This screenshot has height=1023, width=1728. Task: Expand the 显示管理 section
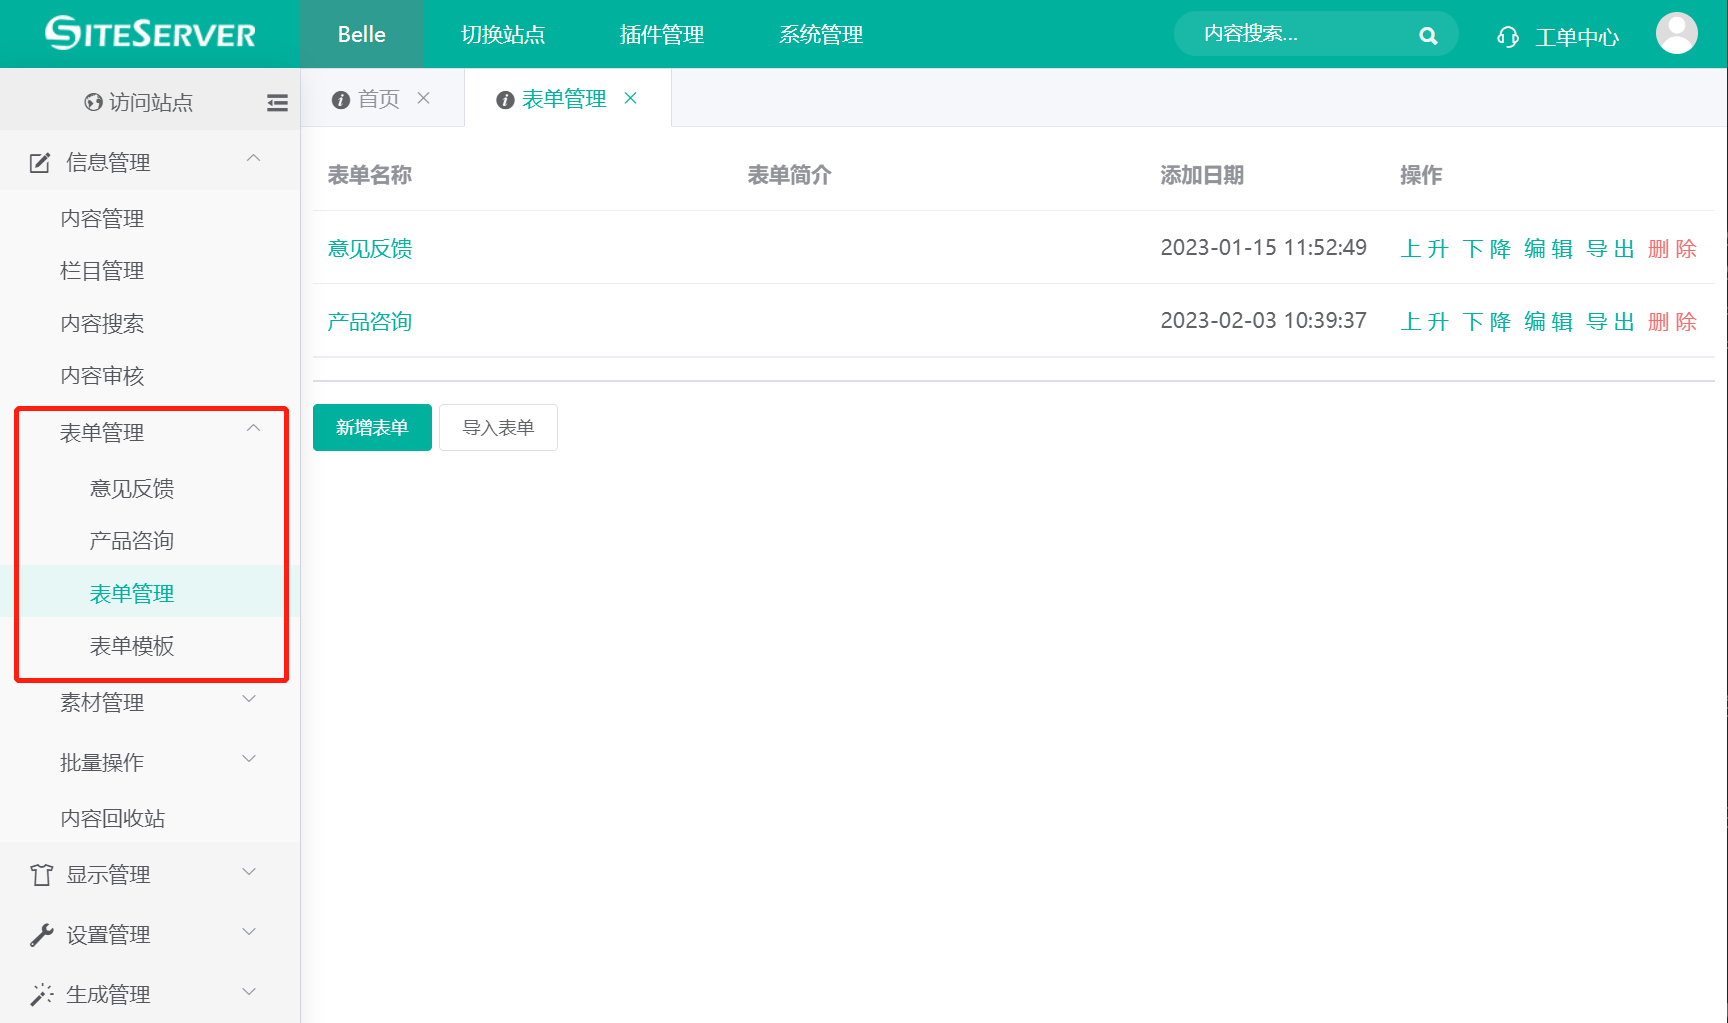click(x=248, y=871)
